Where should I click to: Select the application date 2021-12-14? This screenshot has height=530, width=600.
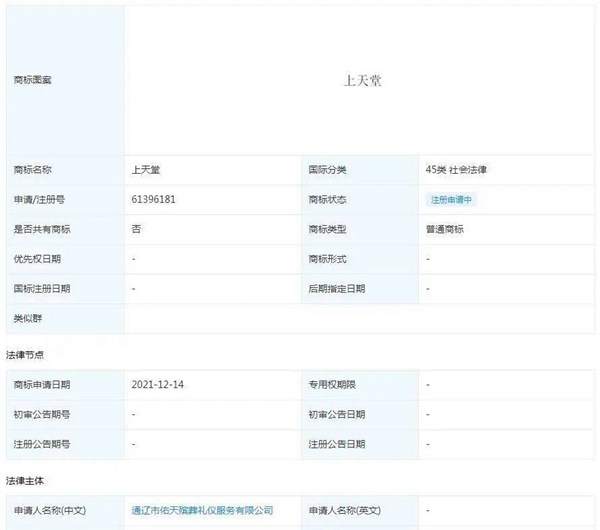point(156,384)
